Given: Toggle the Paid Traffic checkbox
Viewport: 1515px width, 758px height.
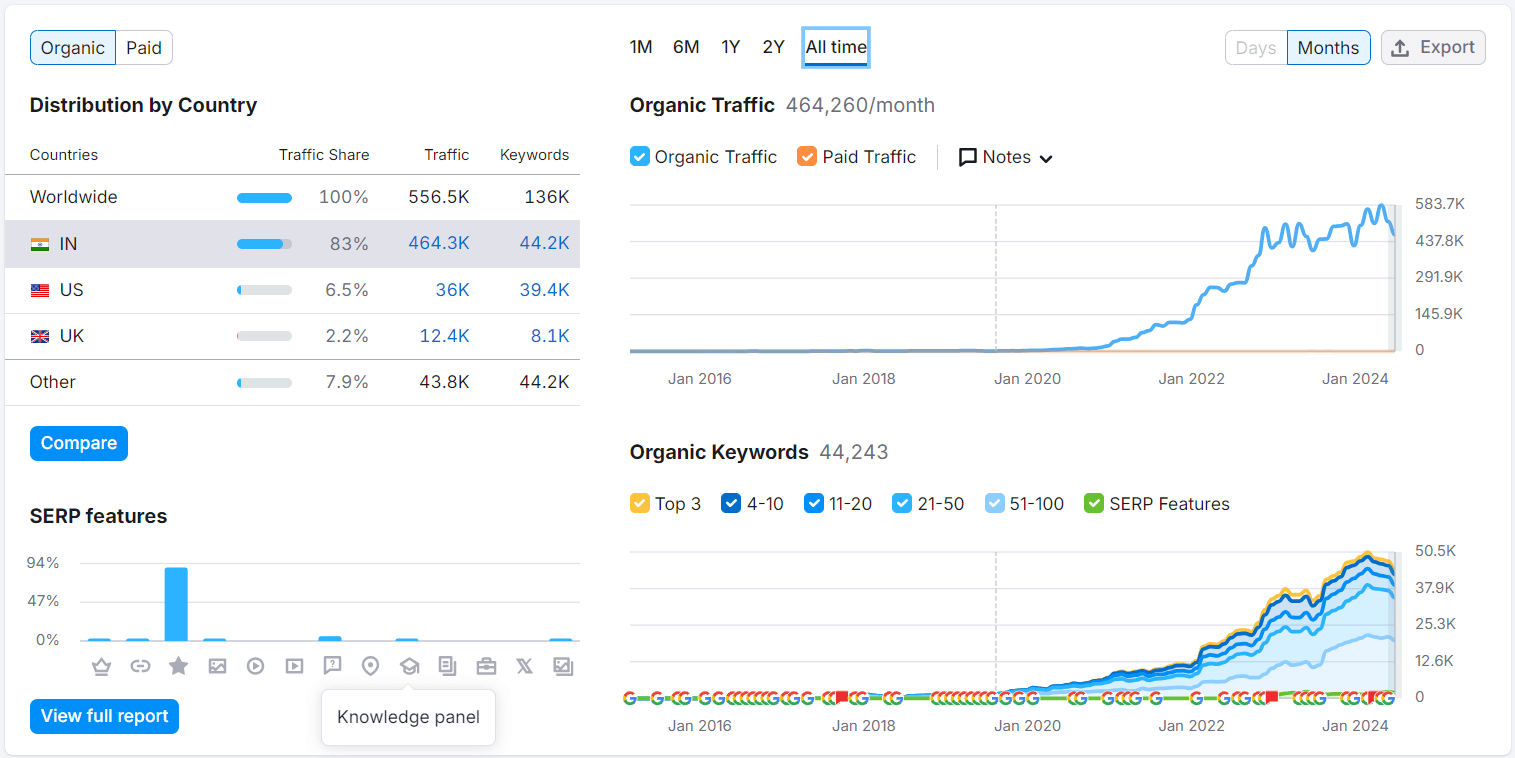Looking at the screenshot, I should pos(807,157).
